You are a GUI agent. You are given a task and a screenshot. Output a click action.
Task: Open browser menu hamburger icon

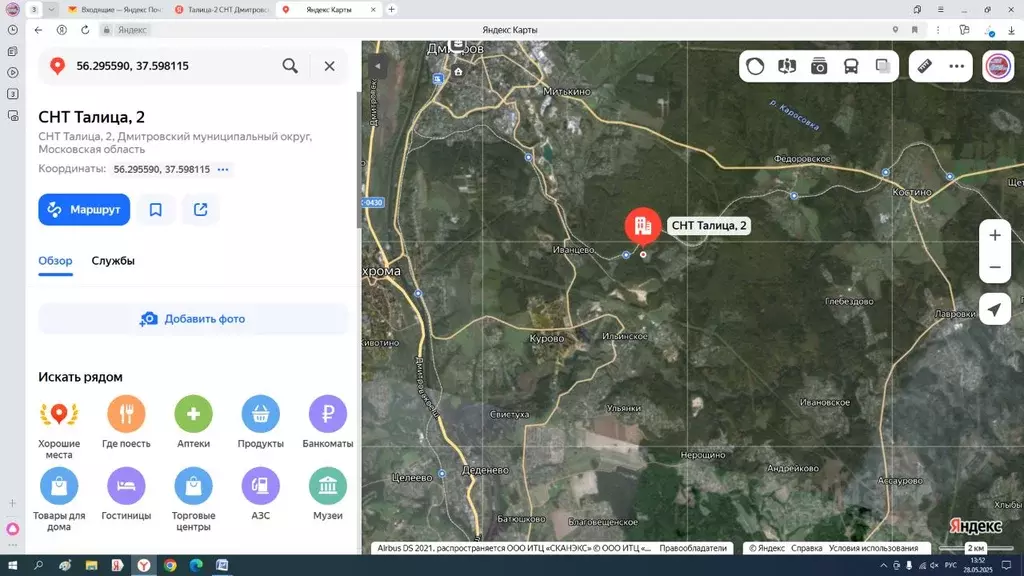pos(940,10)
